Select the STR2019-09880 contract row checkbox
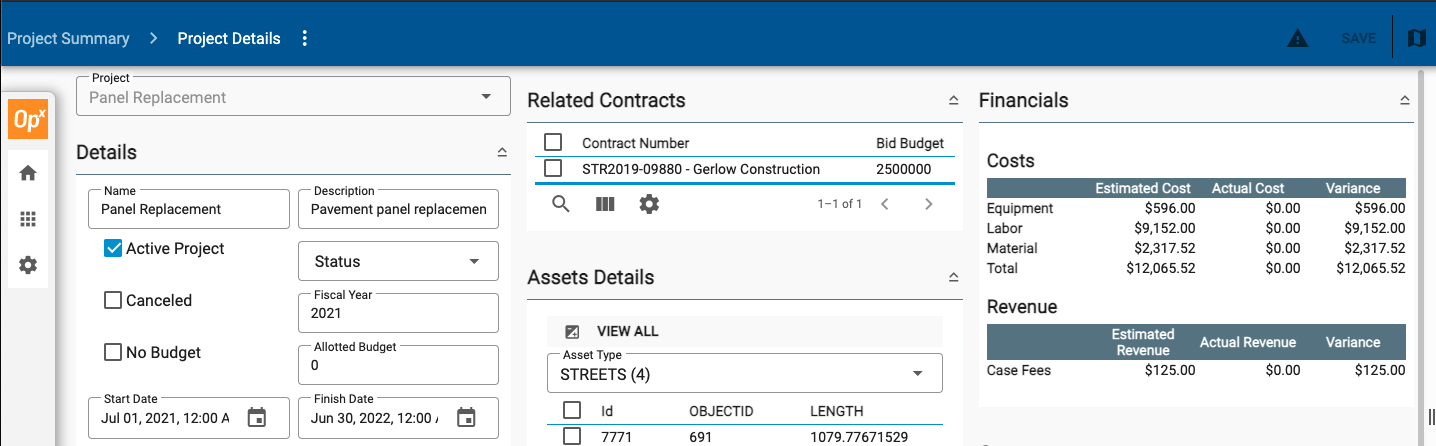 click(x=553, y=169)
